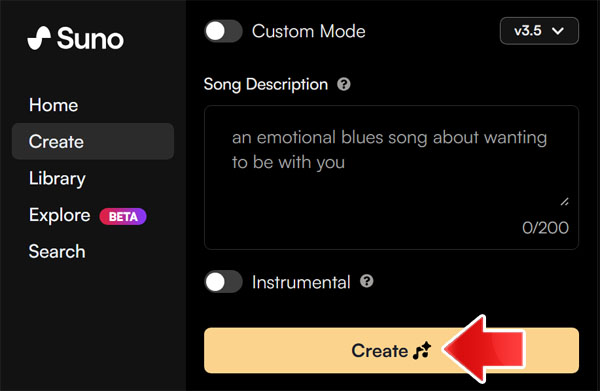Open the Library page
Viewport: 600px width, 391px height.
[x=57, y=178]
